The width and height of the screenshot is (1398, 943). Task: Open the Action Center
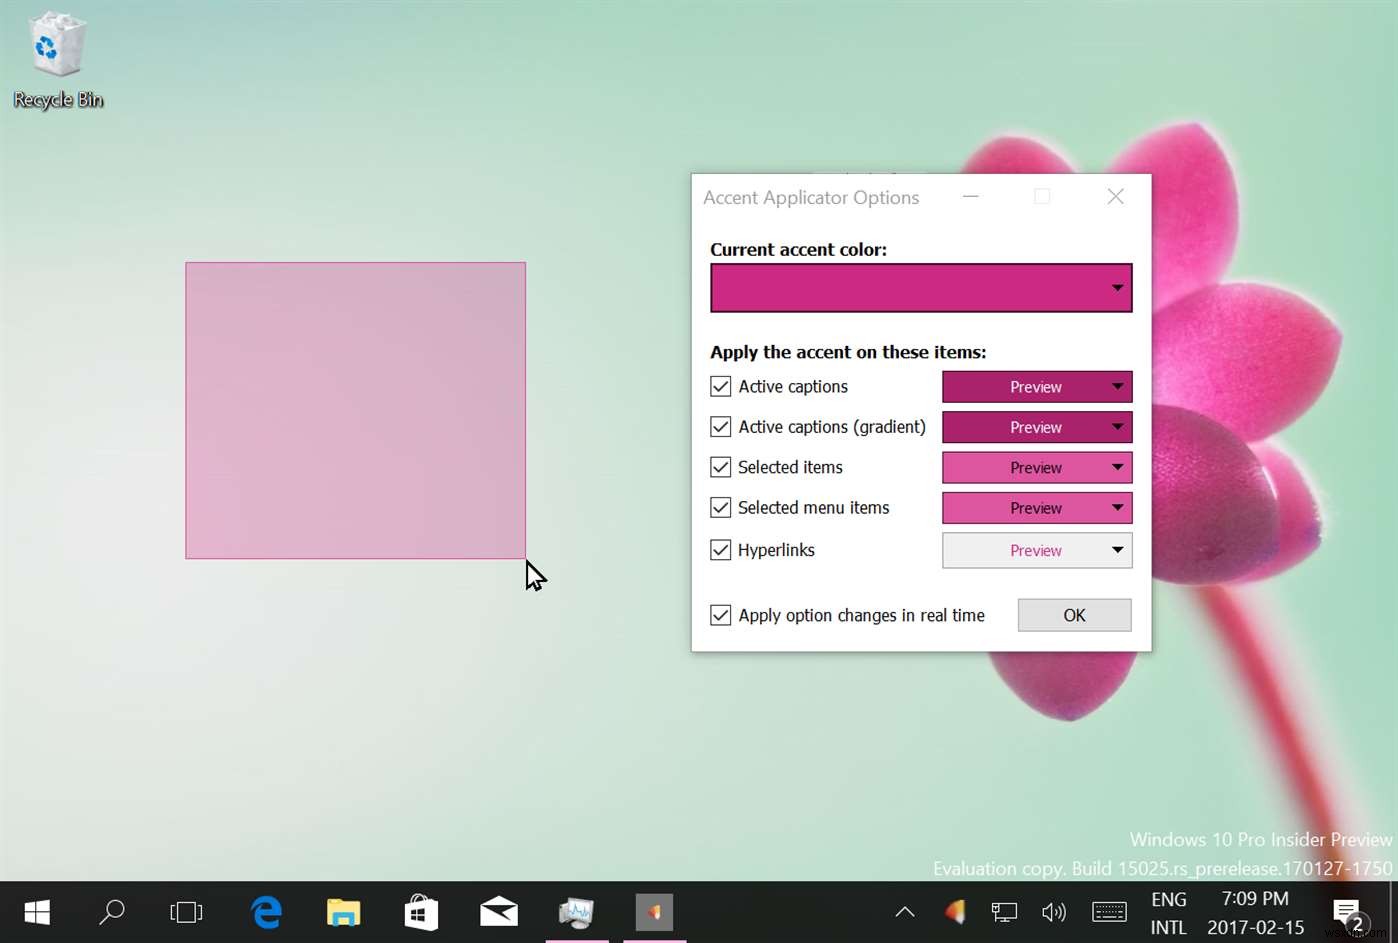tap(1345, 912)
